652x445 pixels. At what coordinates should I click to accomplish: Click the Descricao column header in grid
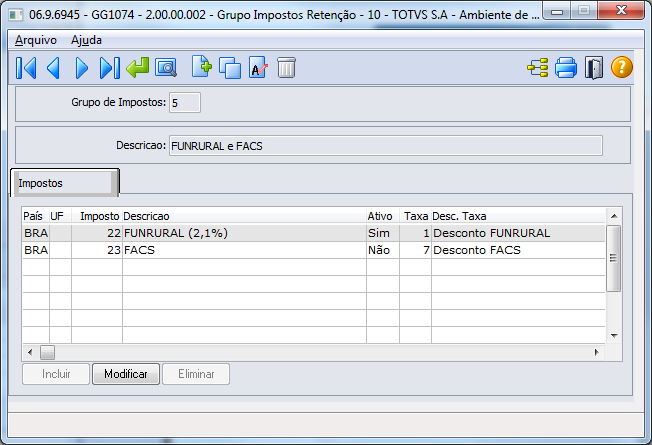[244, 216]
